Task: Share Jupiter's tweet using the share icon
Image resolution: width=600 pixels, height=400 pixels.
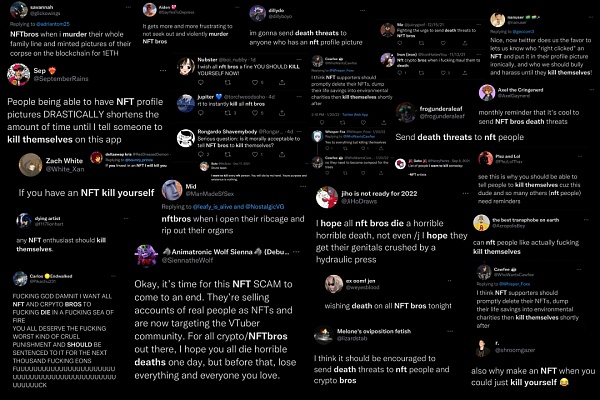Action: coord(282,113)
